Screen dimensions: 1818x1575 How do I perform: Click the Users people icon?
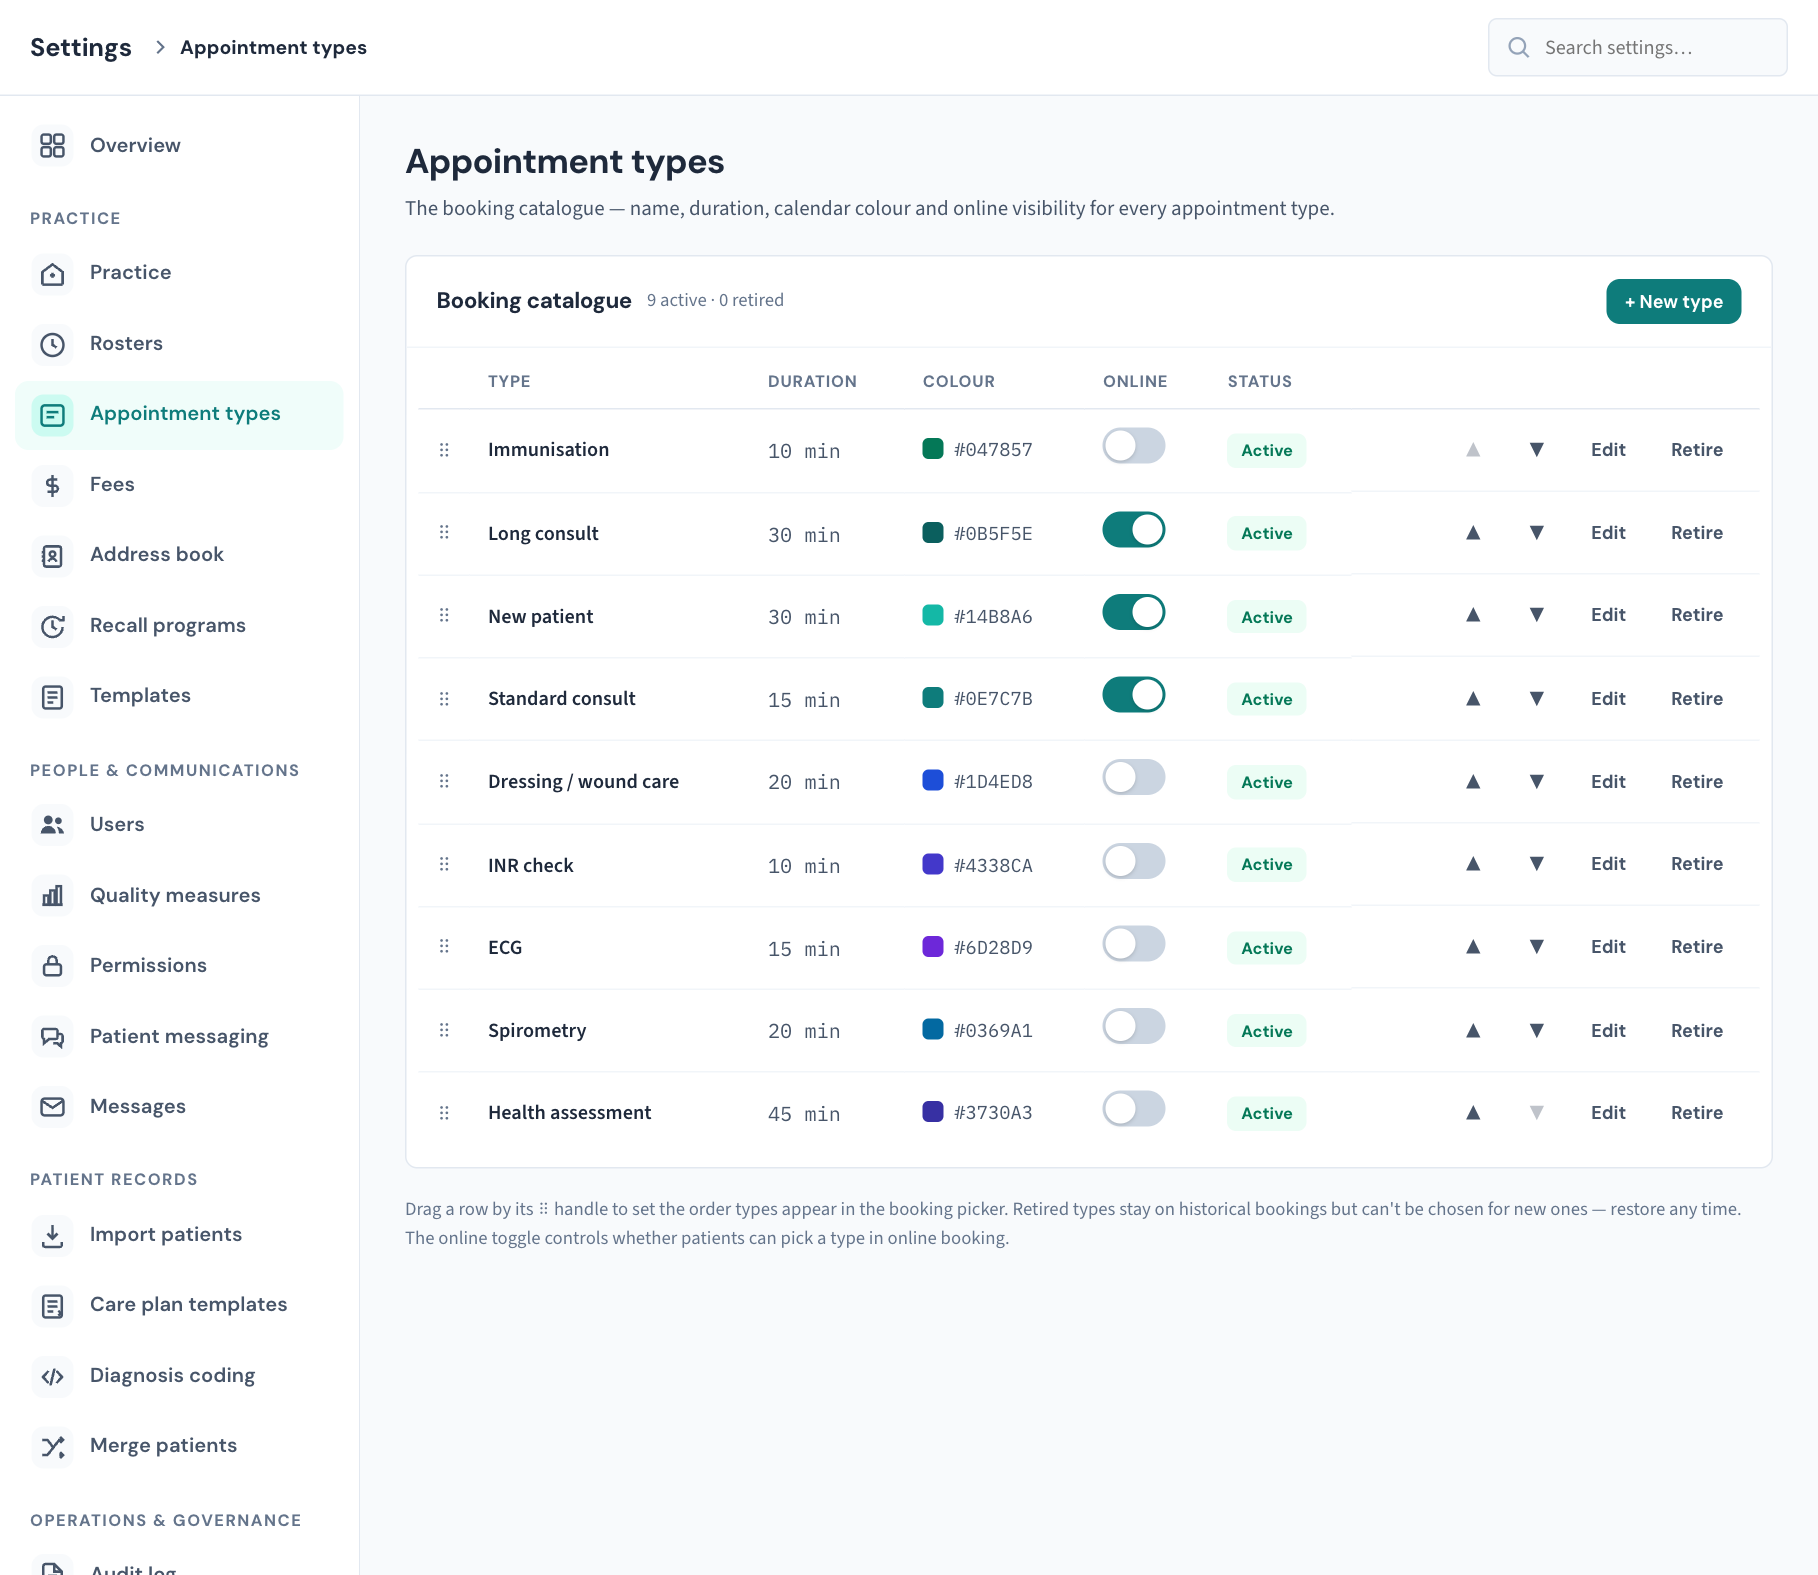pos(52,825)
